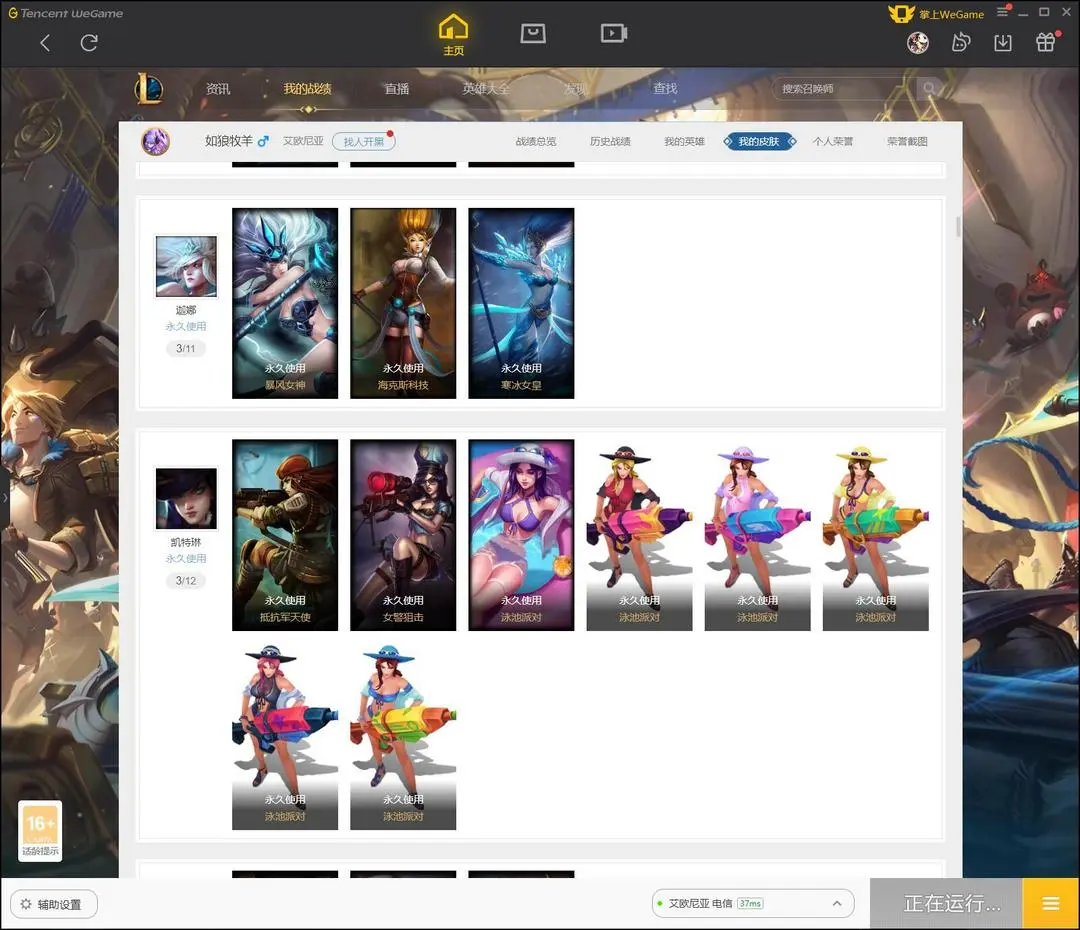Focus the 搜索召唤师 search field
This screenshot has width=1080, height=930.
[x=844, y=89]
